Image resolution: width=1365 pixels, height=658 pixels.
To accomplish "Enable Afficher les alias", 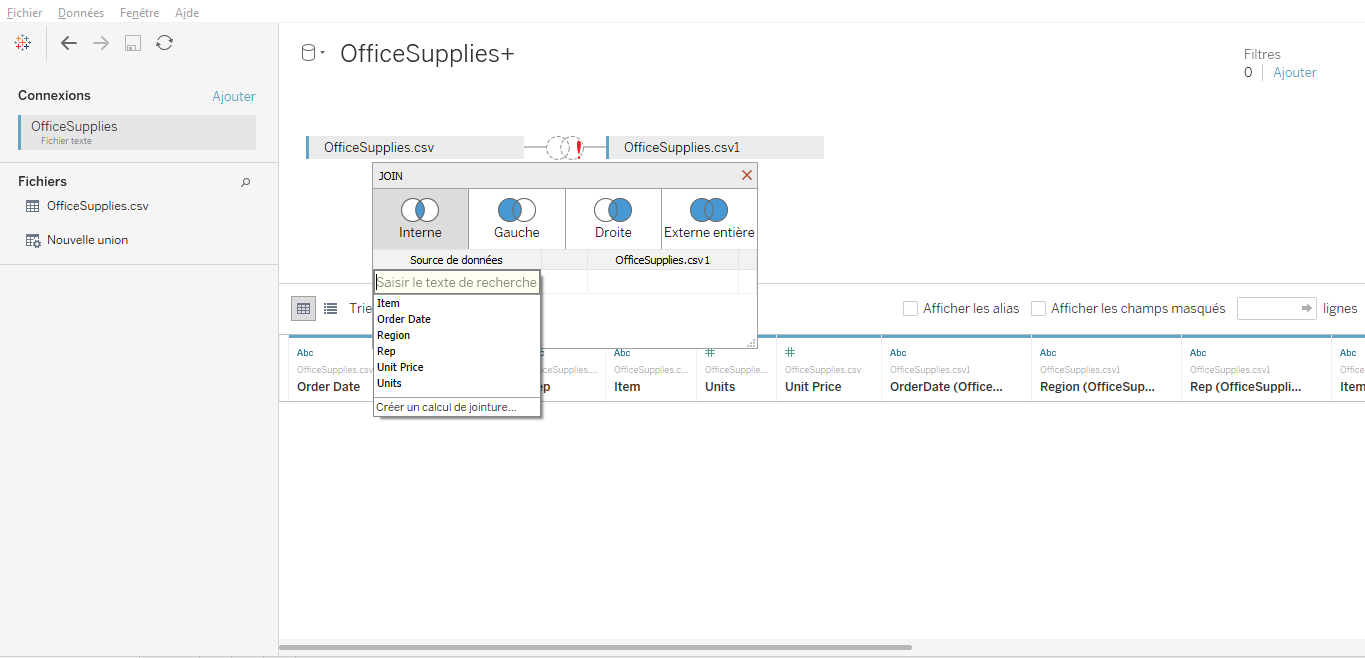I will tap(910, 308).
